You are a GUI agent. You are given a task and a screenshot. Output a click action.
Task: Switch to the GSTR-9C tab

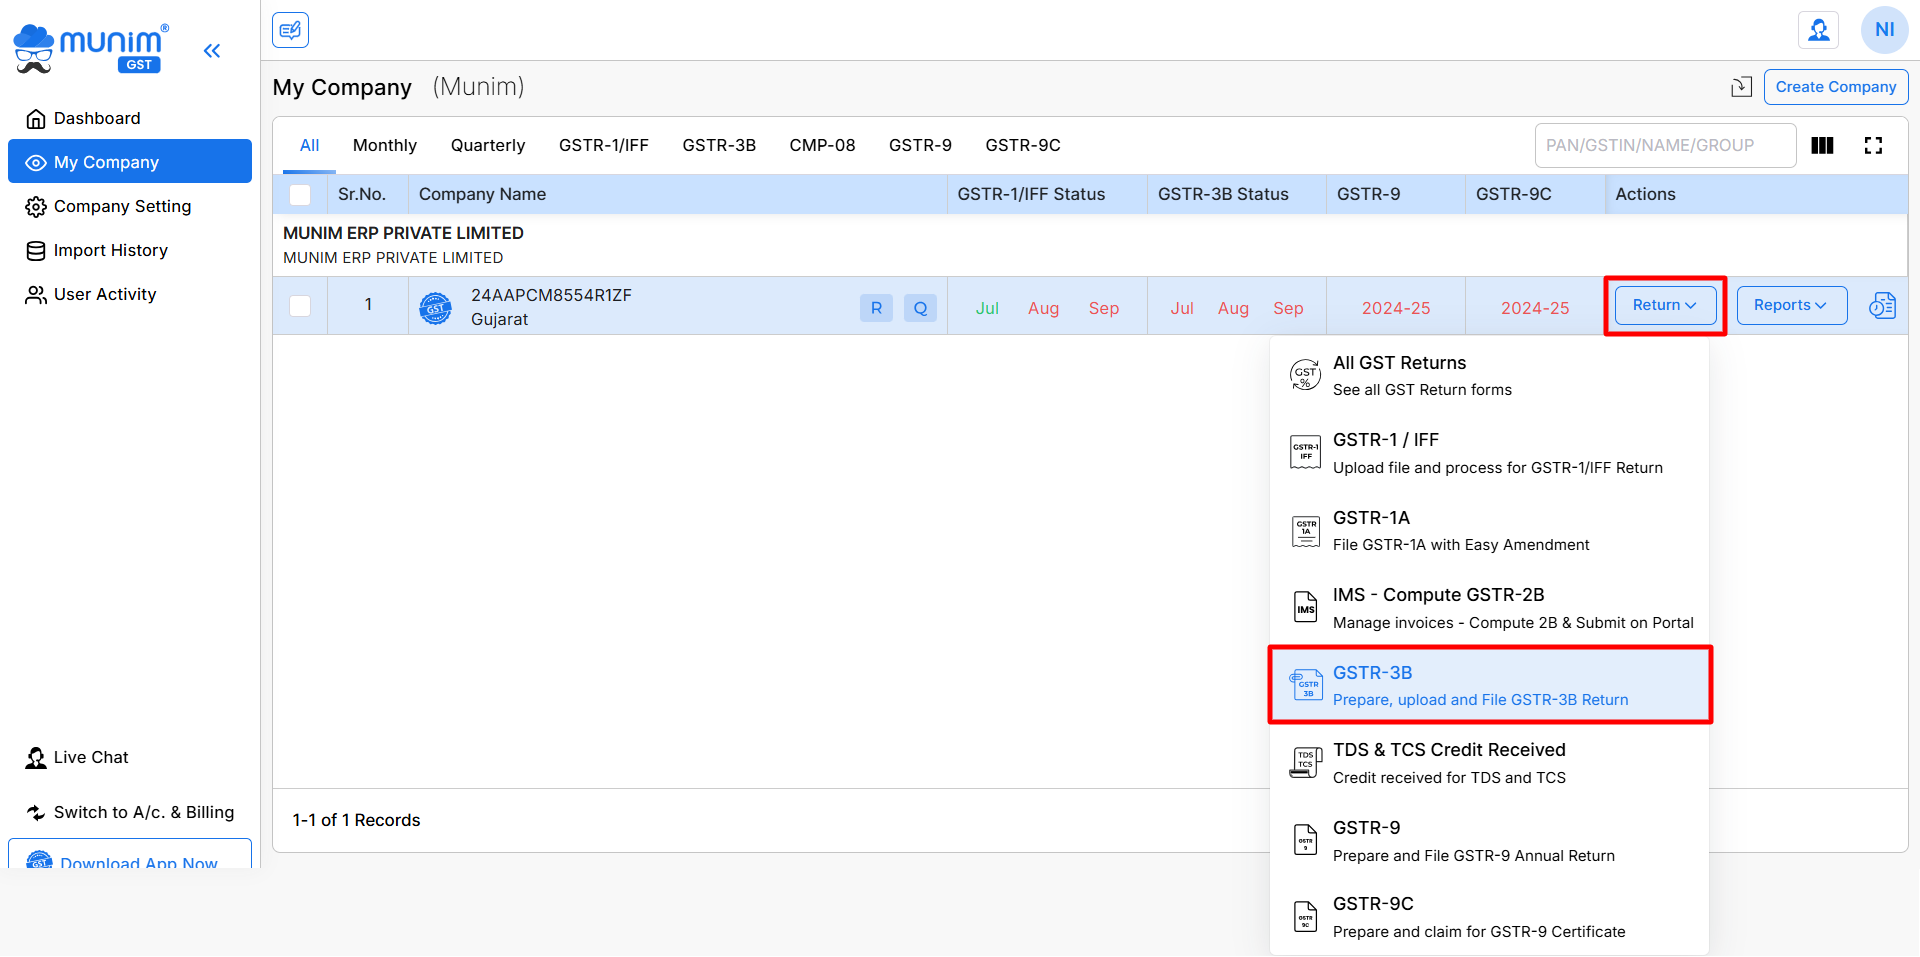(1023, 145)
